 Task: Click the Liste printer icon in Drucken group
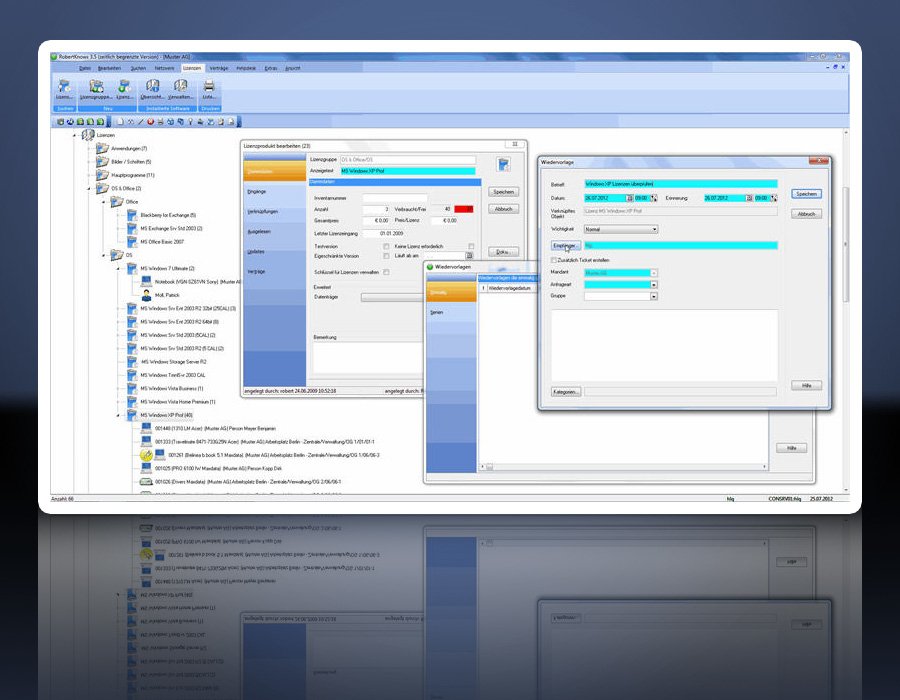click(x=209, y=86)
